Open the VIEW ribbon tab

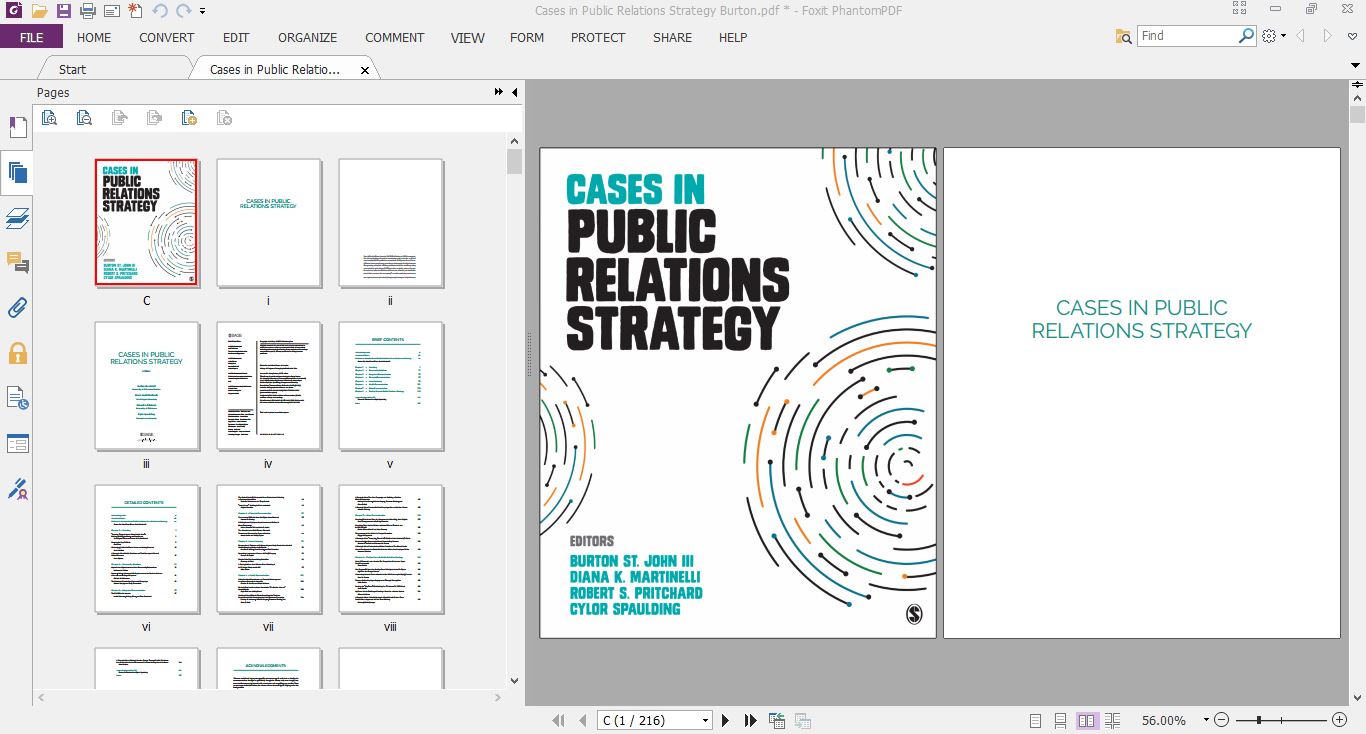coord(467,37)
